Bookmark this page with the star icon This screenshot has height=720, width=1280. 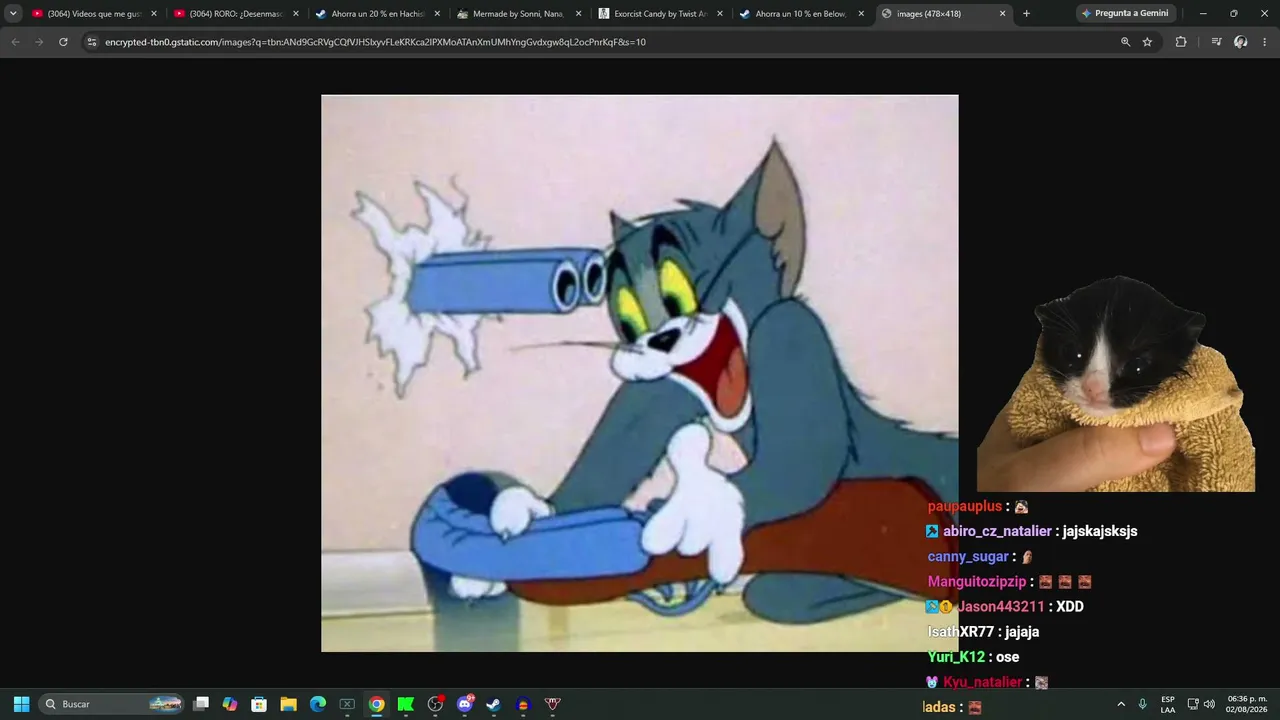pos(1147,42)
